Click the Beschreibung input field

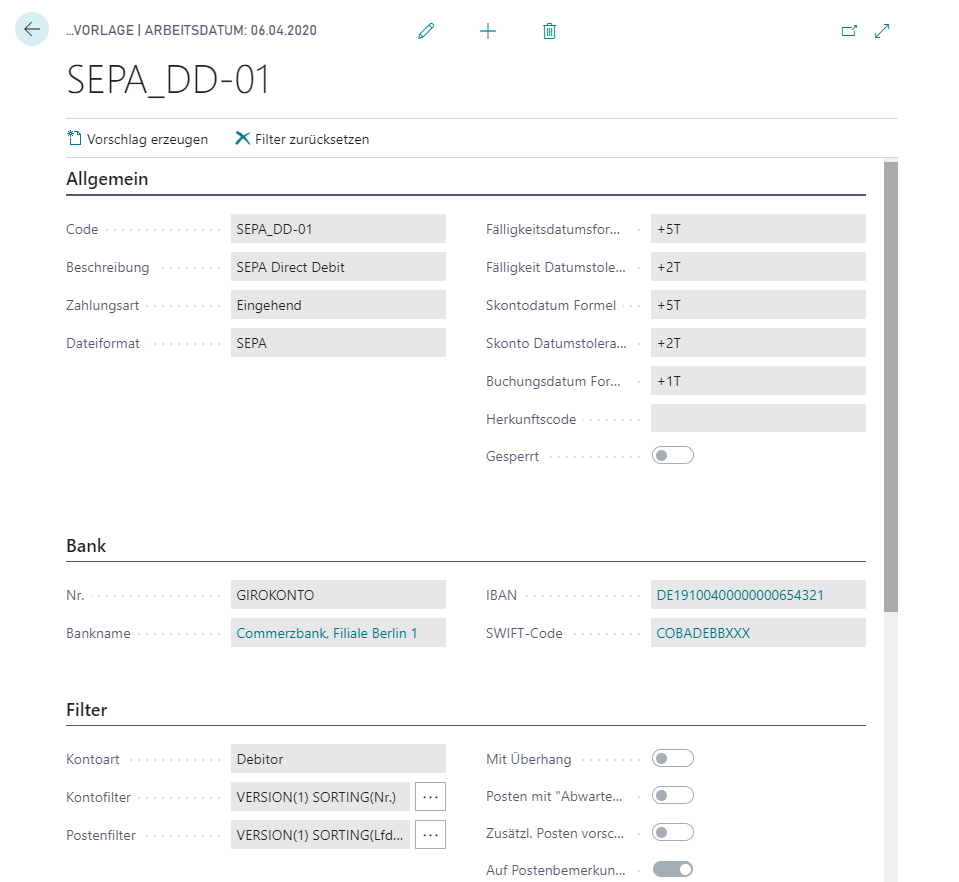click(338, 266)
